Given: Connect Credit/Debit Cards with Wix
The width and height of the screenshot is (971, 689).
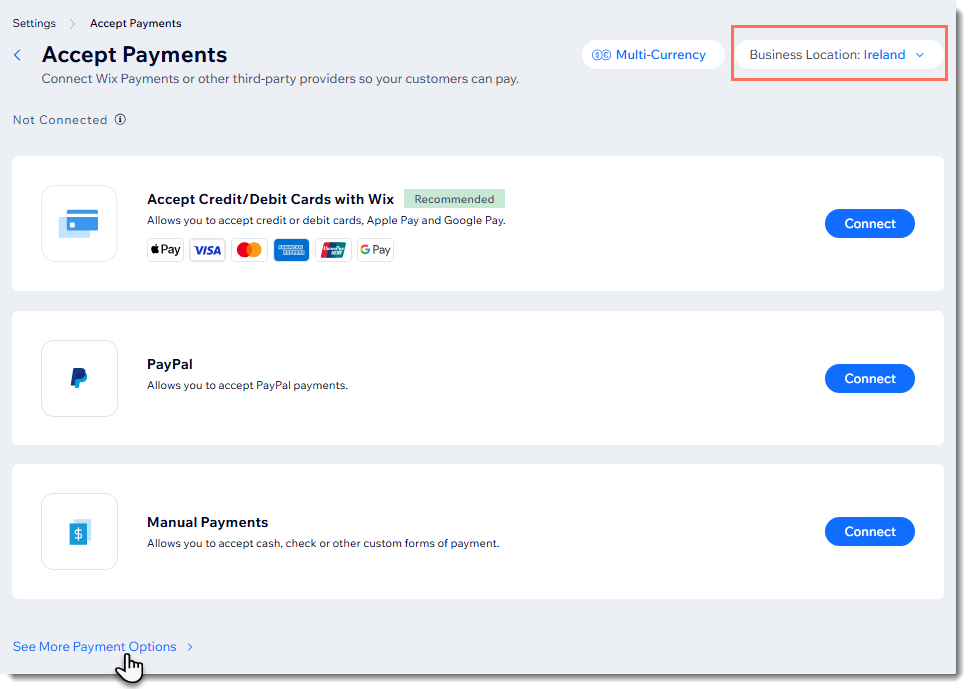Looking at the screenshot, I should click(x=869, y=223).
